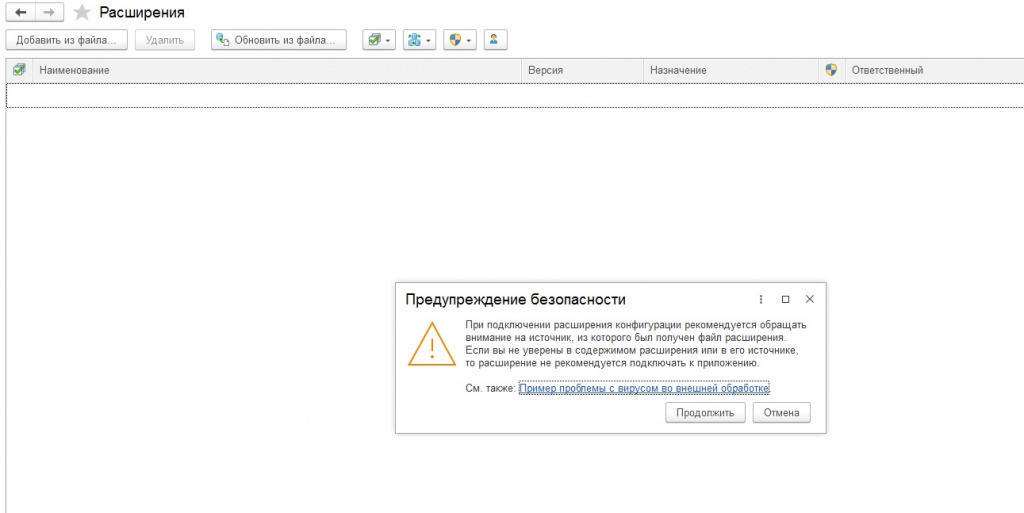Click the checkmark column header icon
1024x513 pixels.
coord(19,70)
